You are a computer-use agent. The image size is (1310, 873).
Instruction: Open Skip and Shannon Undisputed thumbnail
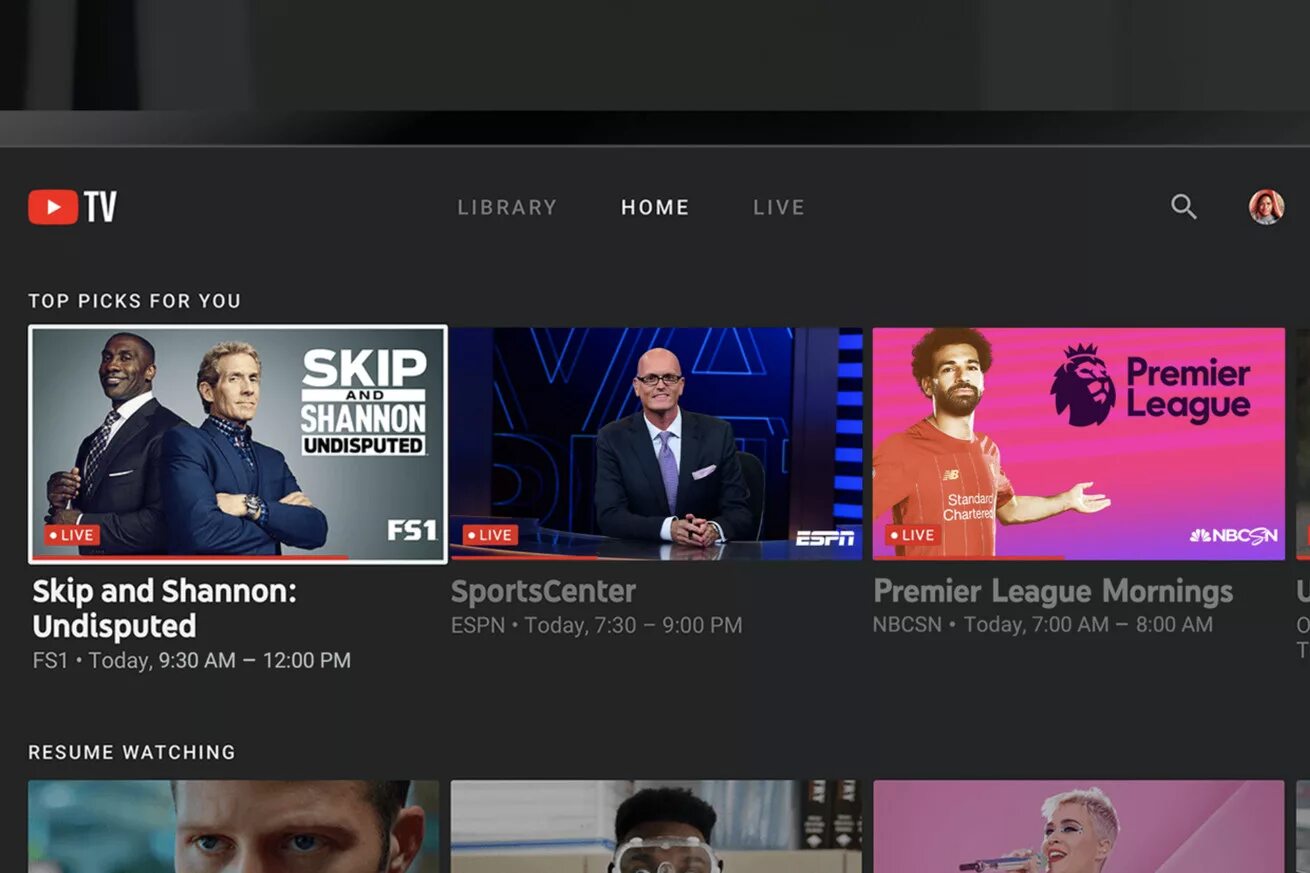[x=238, y=444]
